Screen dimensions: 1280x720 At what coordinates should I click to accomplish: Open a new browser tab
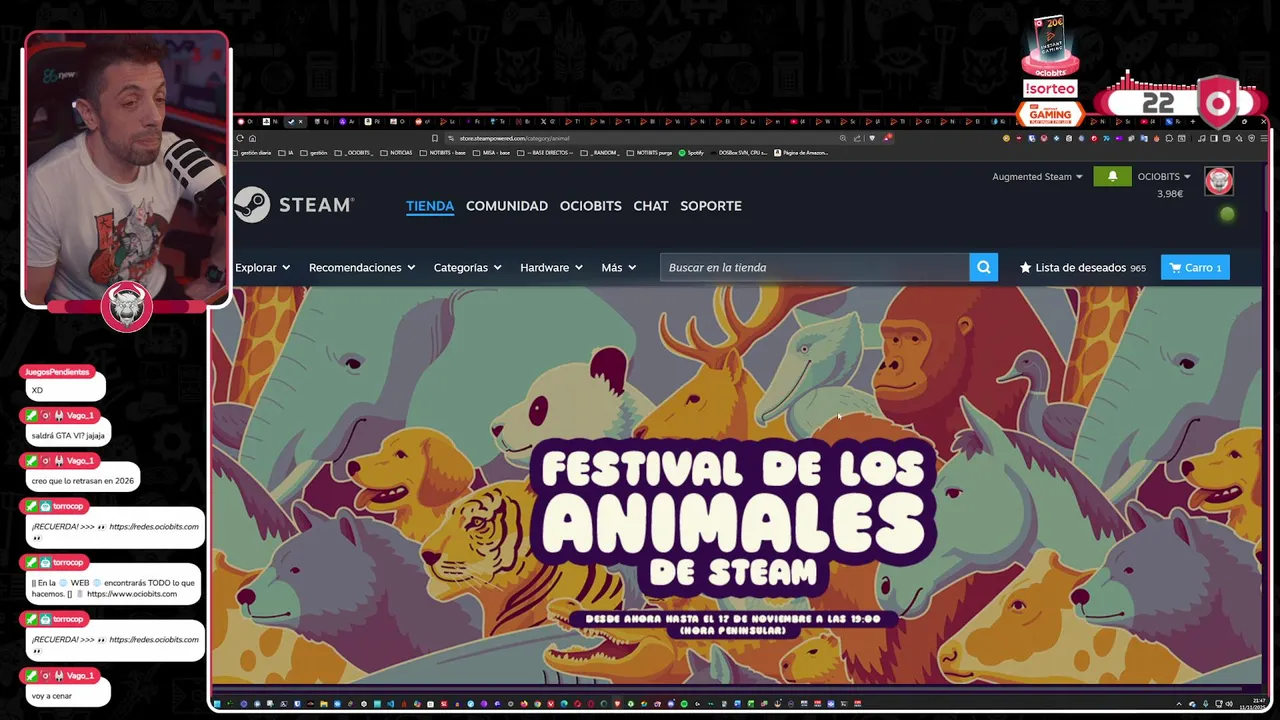pyautogui.click(x=1193, y=122)
